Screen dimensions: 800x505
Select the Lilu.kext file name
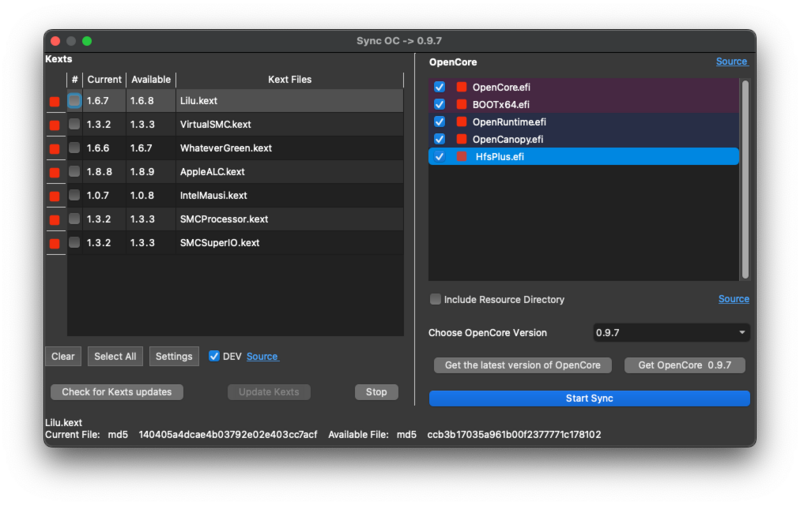click(x=198, y=101)
